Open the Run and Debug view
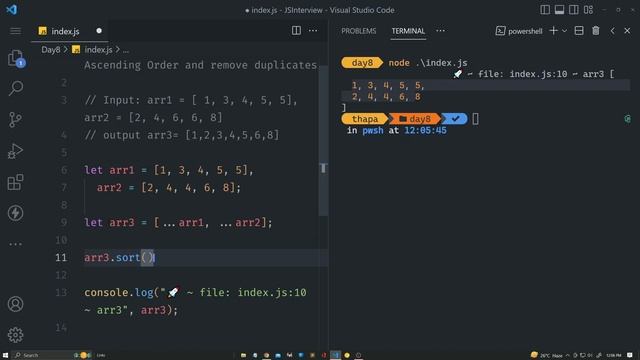 pyautogui.click(x=16, y=151)
